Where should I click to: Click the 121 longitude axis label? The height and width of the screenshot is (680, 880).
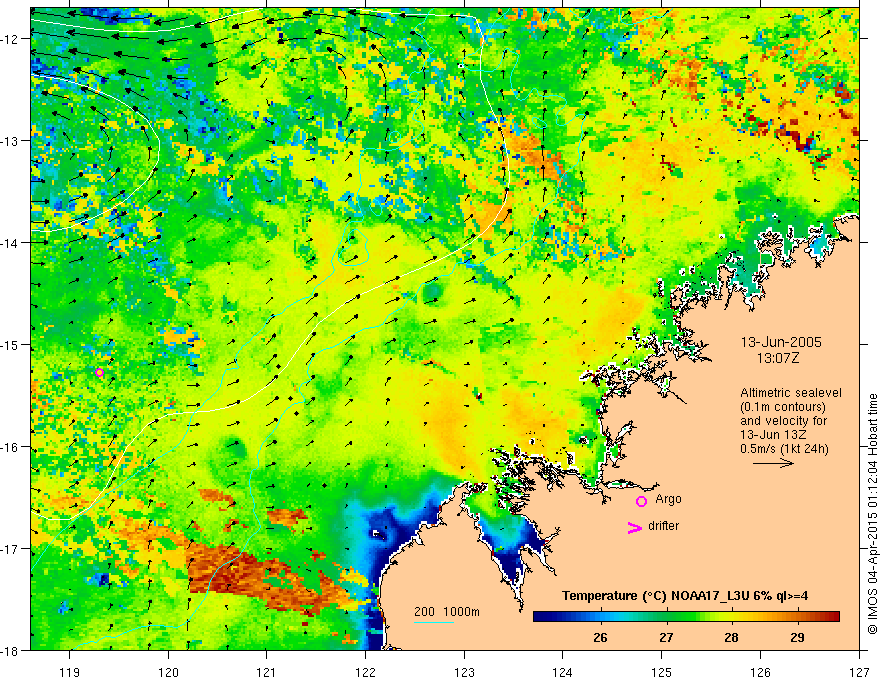(x=267, y=672)
